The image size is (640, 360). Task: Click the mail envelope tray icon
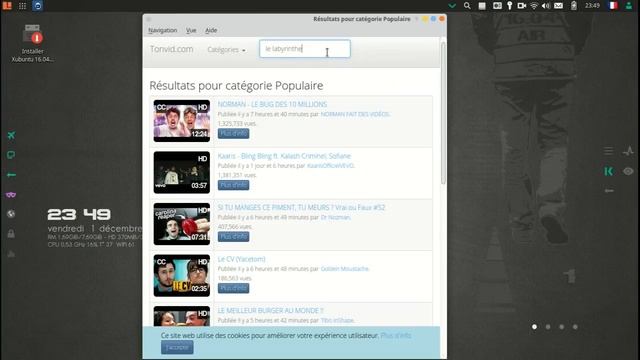tap(558, 6)
